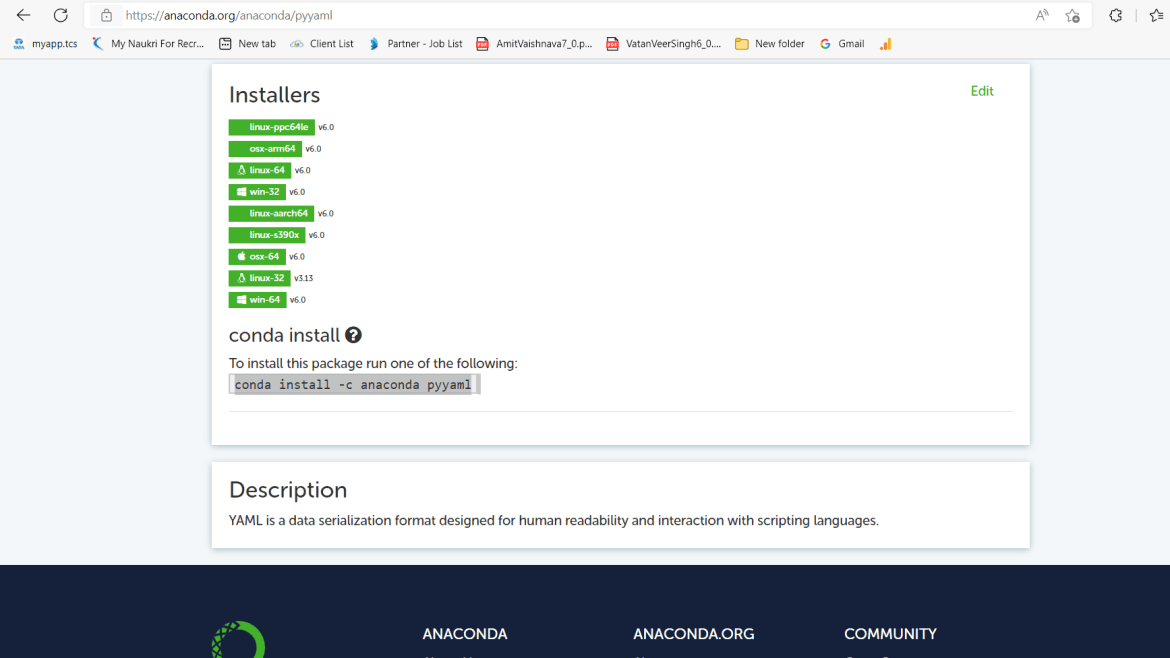Viewport: 1170px width, 658px height.
Task: Open the myapp.tcs bookmark
Action: (45, 44)
